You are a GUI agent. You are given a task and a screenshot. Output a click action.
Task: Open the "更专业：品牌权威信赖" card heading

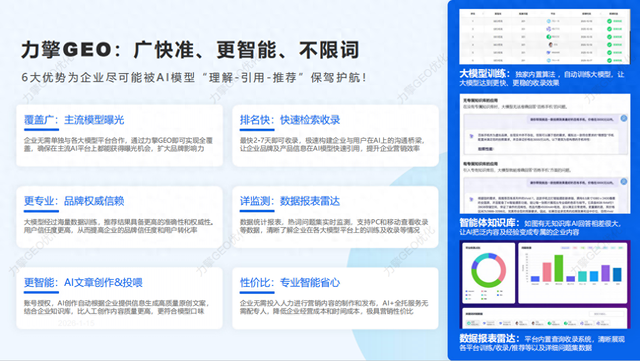[x=74, y=201]
